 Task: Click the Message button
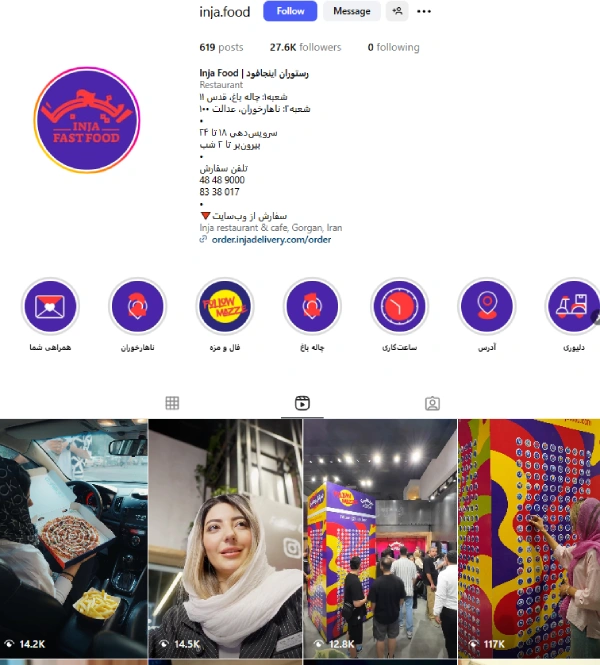tap(352, 11)
